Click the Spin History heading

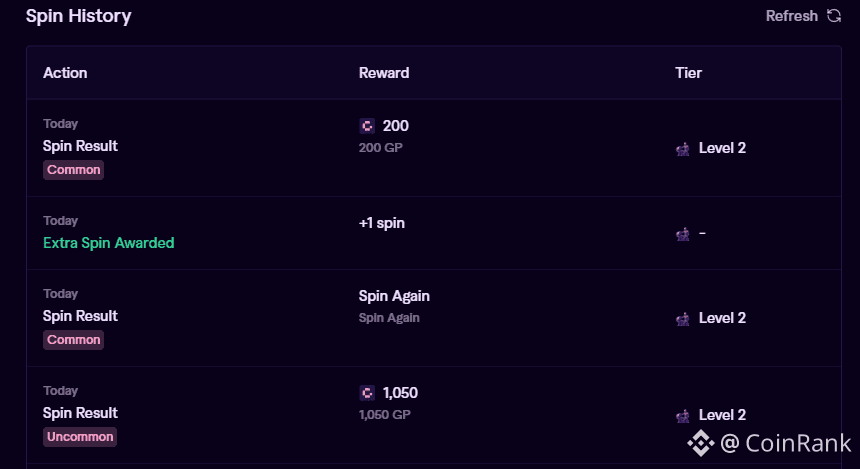(78, 16)
